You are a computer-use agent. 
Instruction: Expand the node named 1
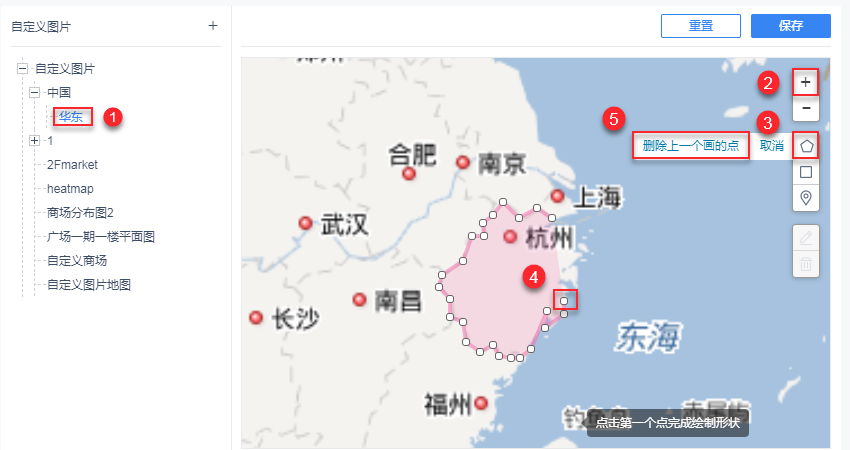[34, 140]
